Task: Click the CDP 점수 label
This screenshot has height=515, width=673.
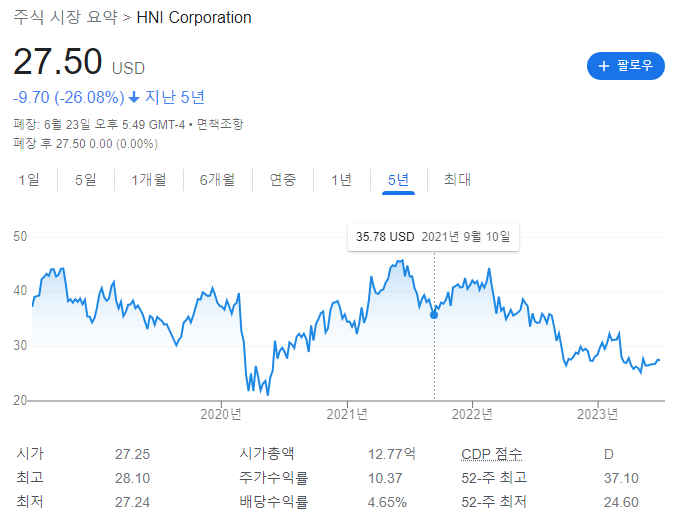Action: [x=491, y=454]
